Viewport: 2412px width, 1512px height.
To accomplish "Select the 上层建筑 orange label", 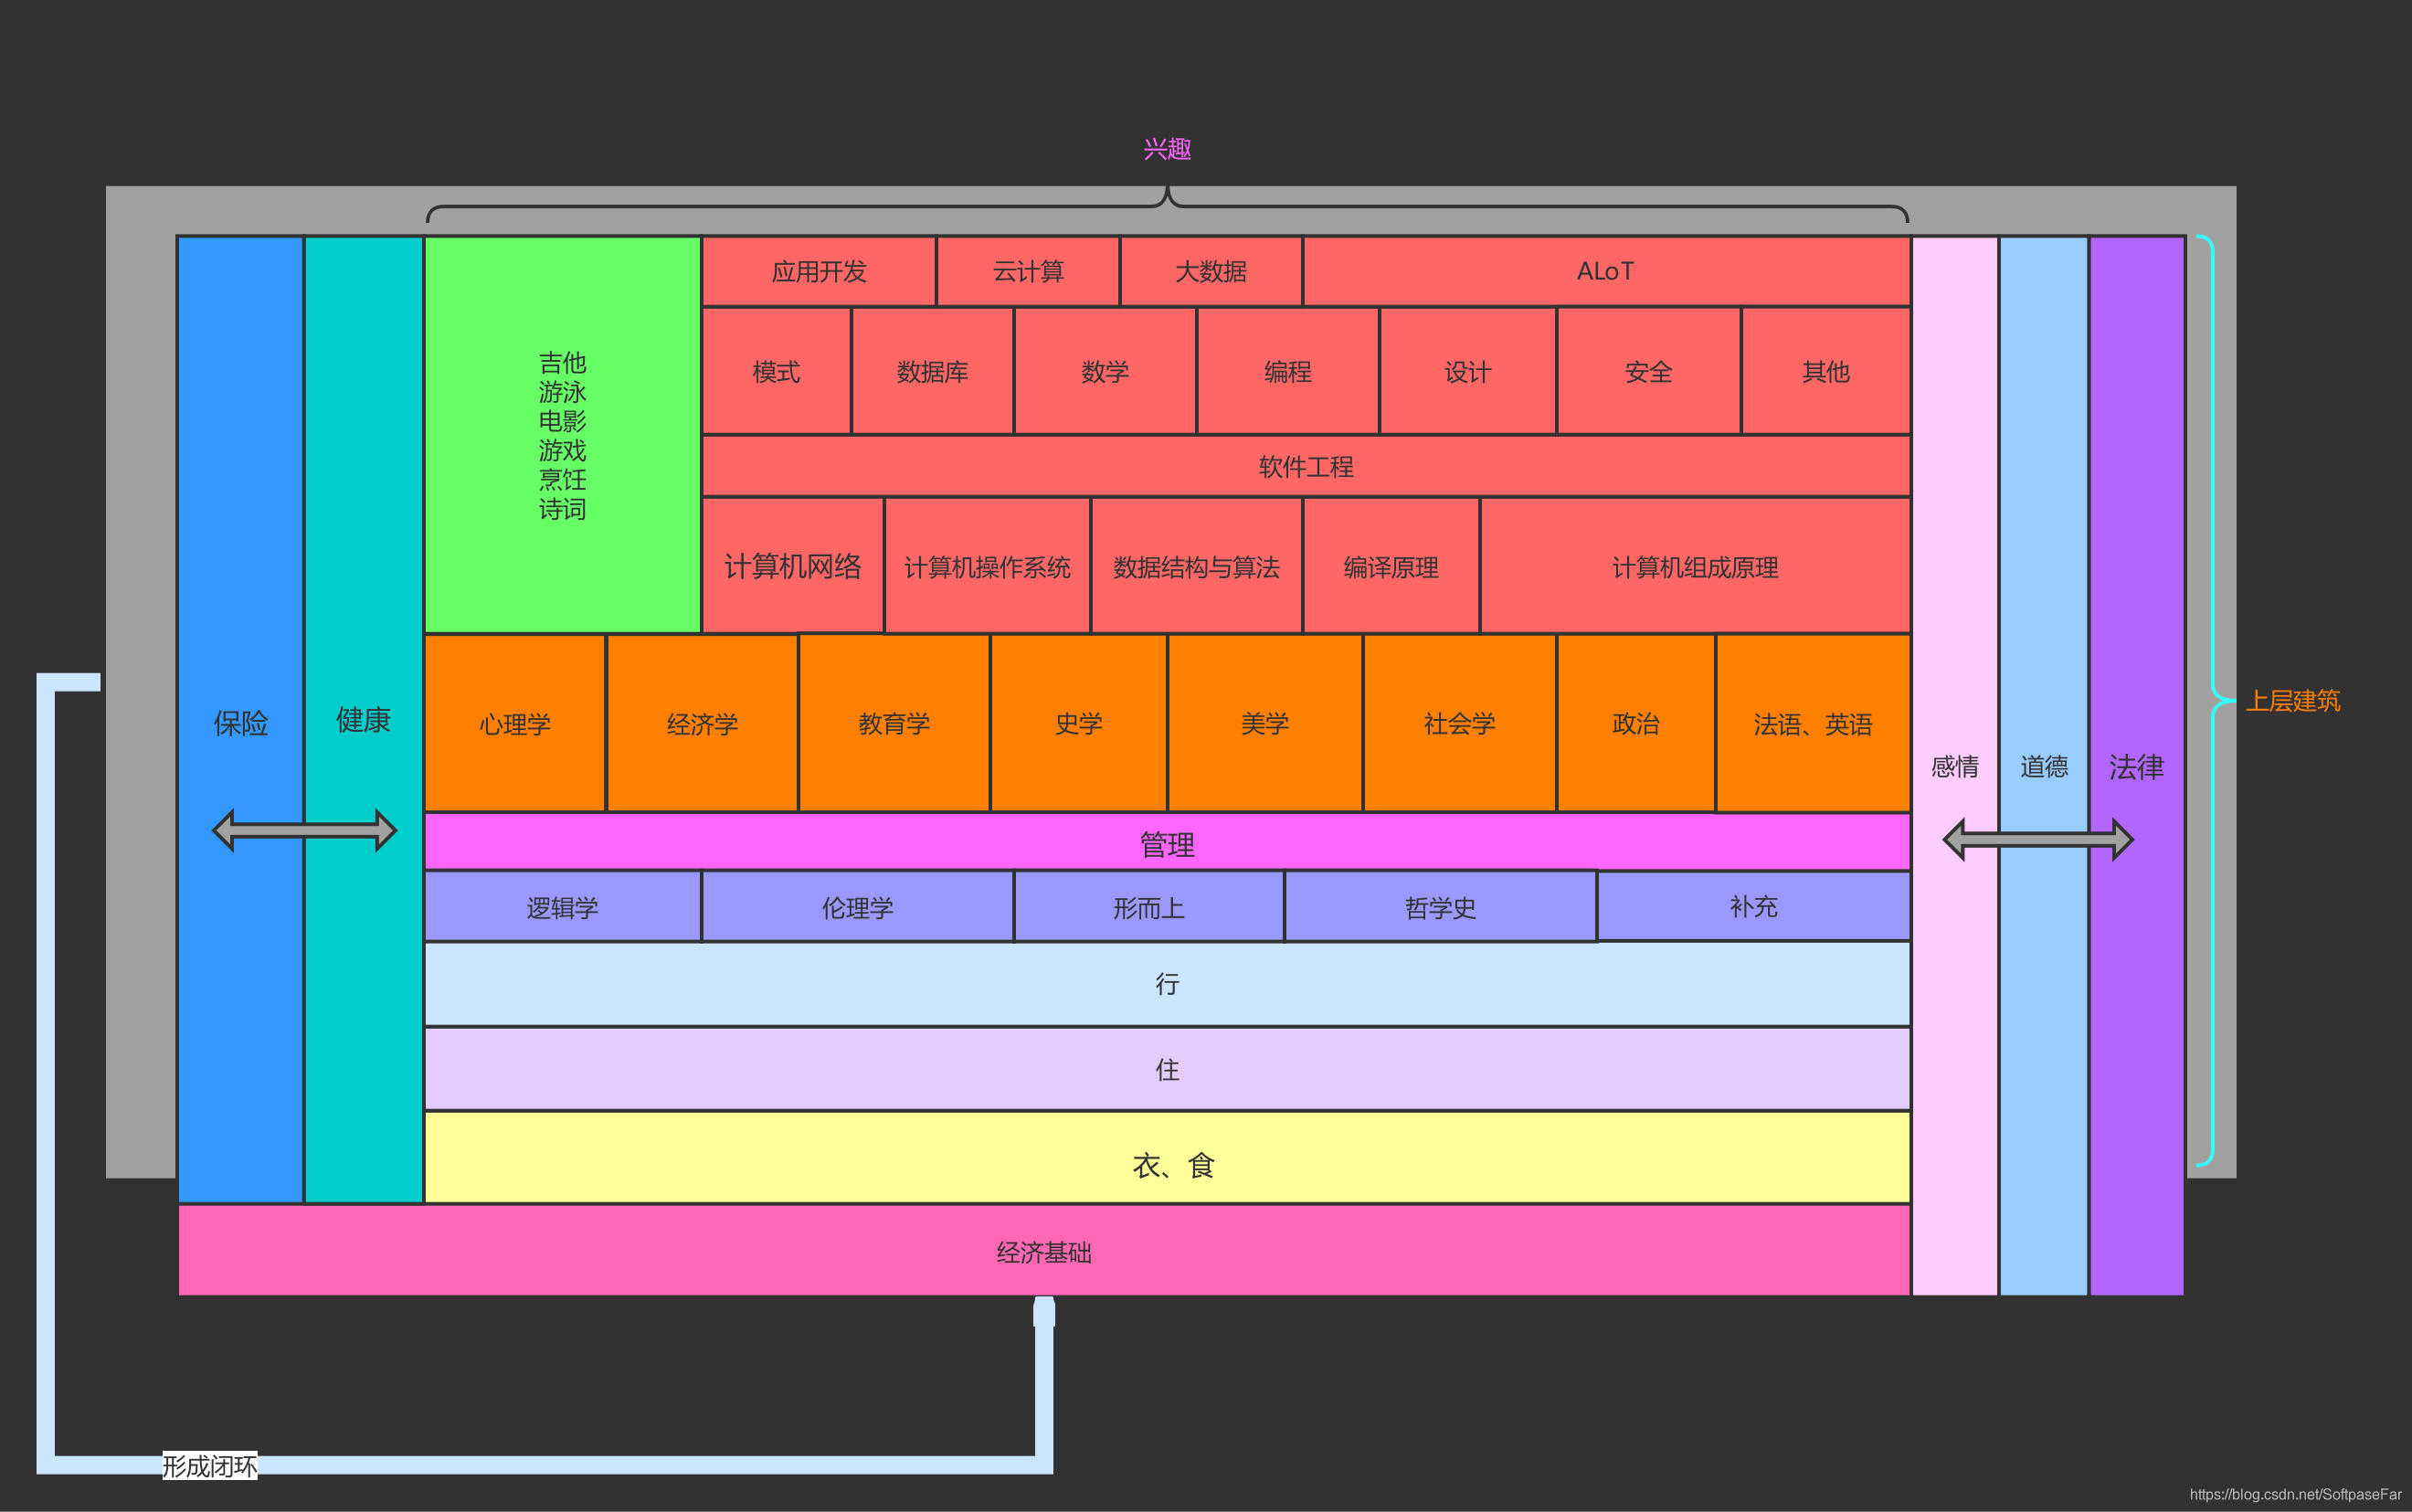I will click(x=2293, y=700).
